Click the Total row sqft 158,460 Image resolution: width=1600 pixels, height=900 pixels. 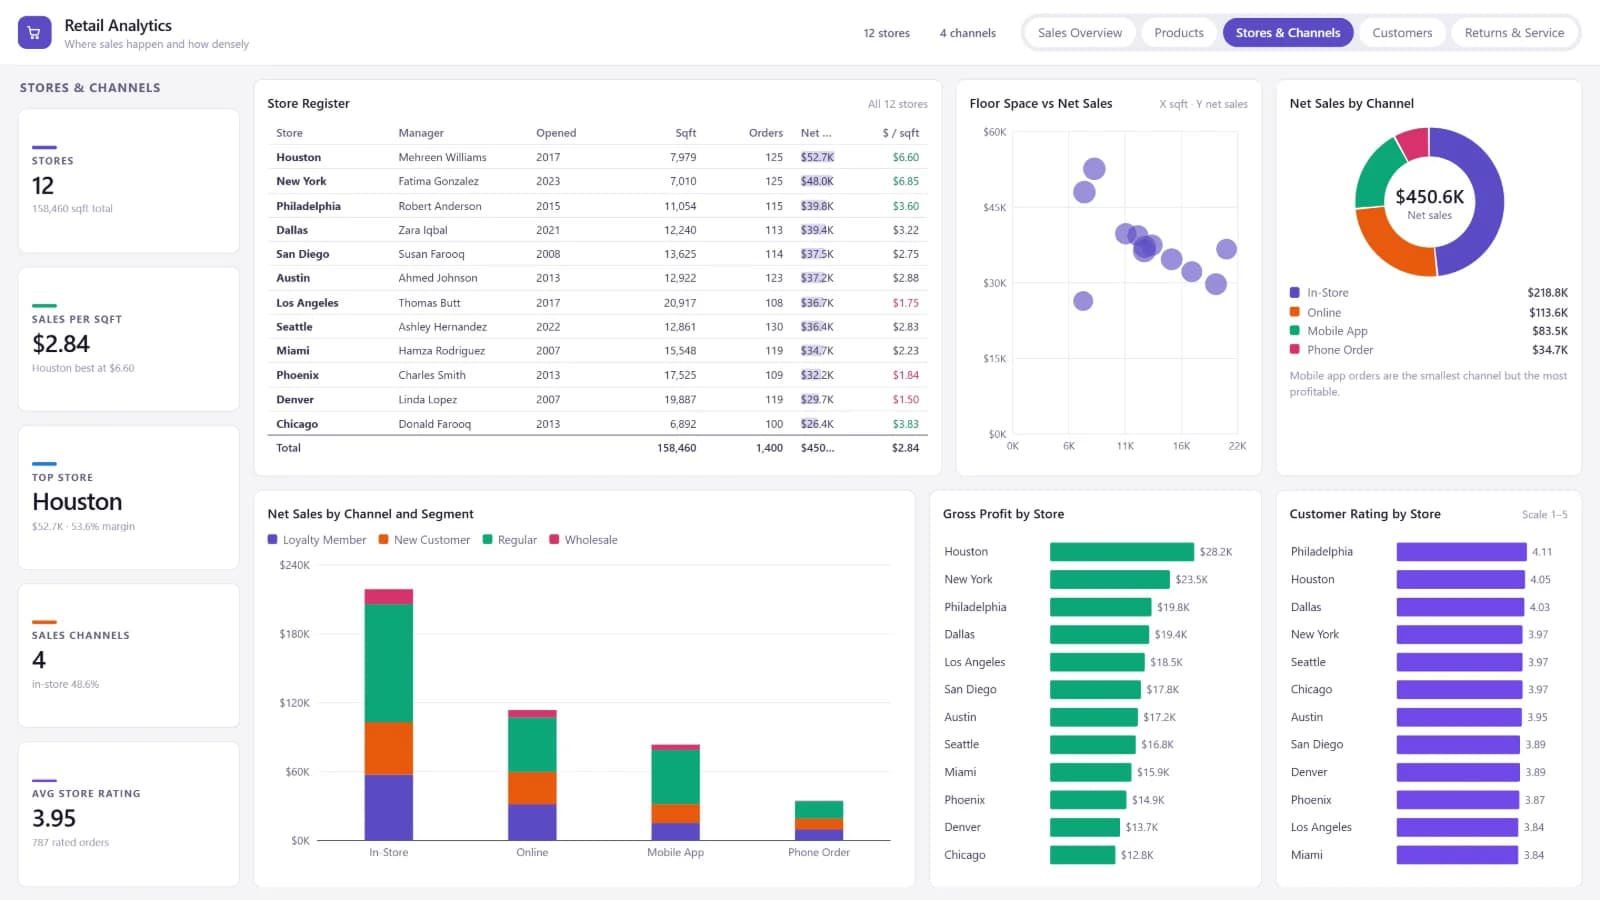[677, 448]
